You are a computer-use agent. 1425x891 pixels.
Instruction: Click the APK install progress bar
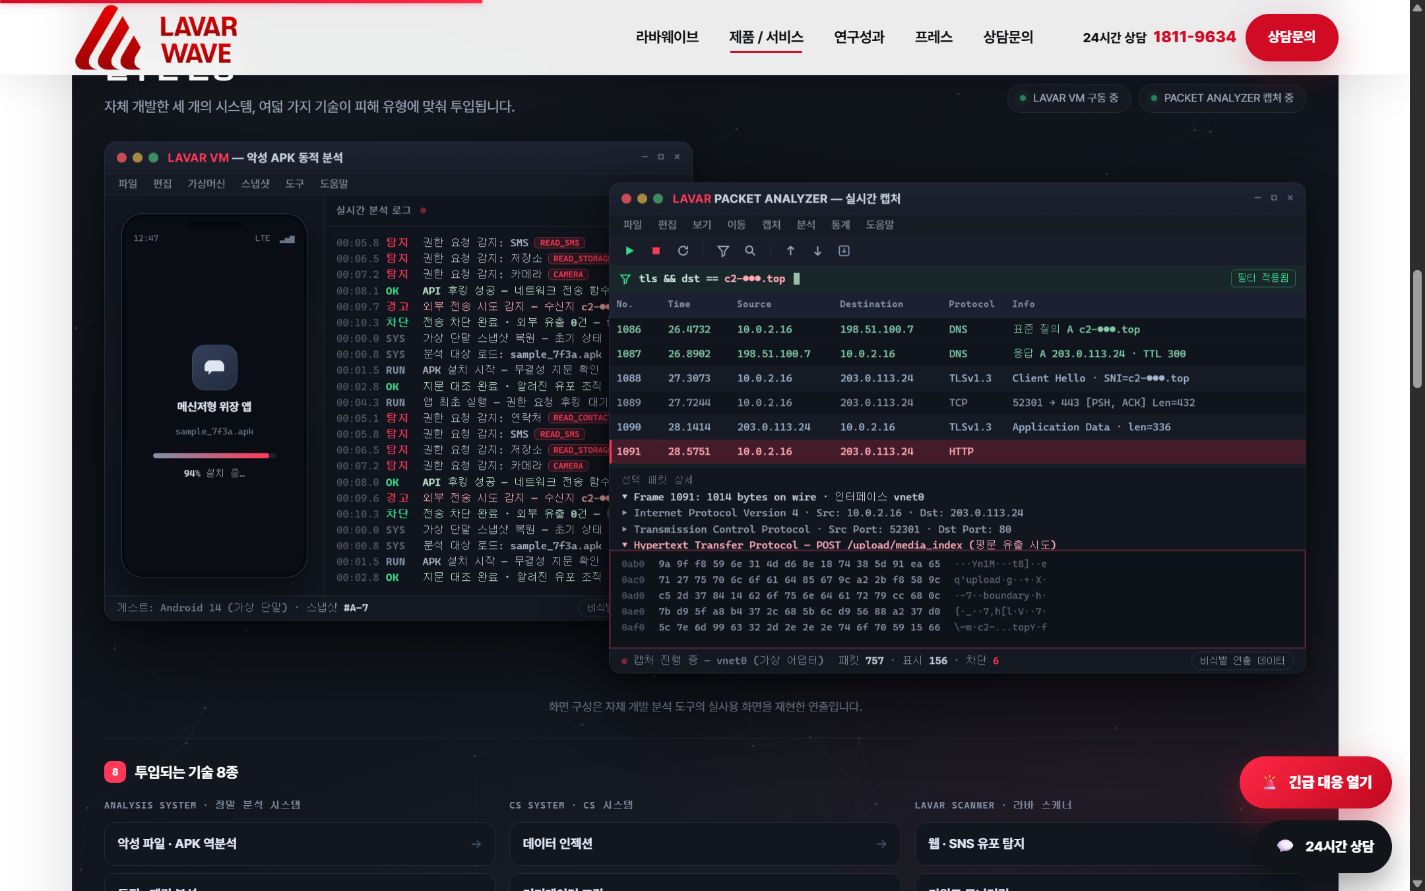pyautogui.click(x=214, y=455)
